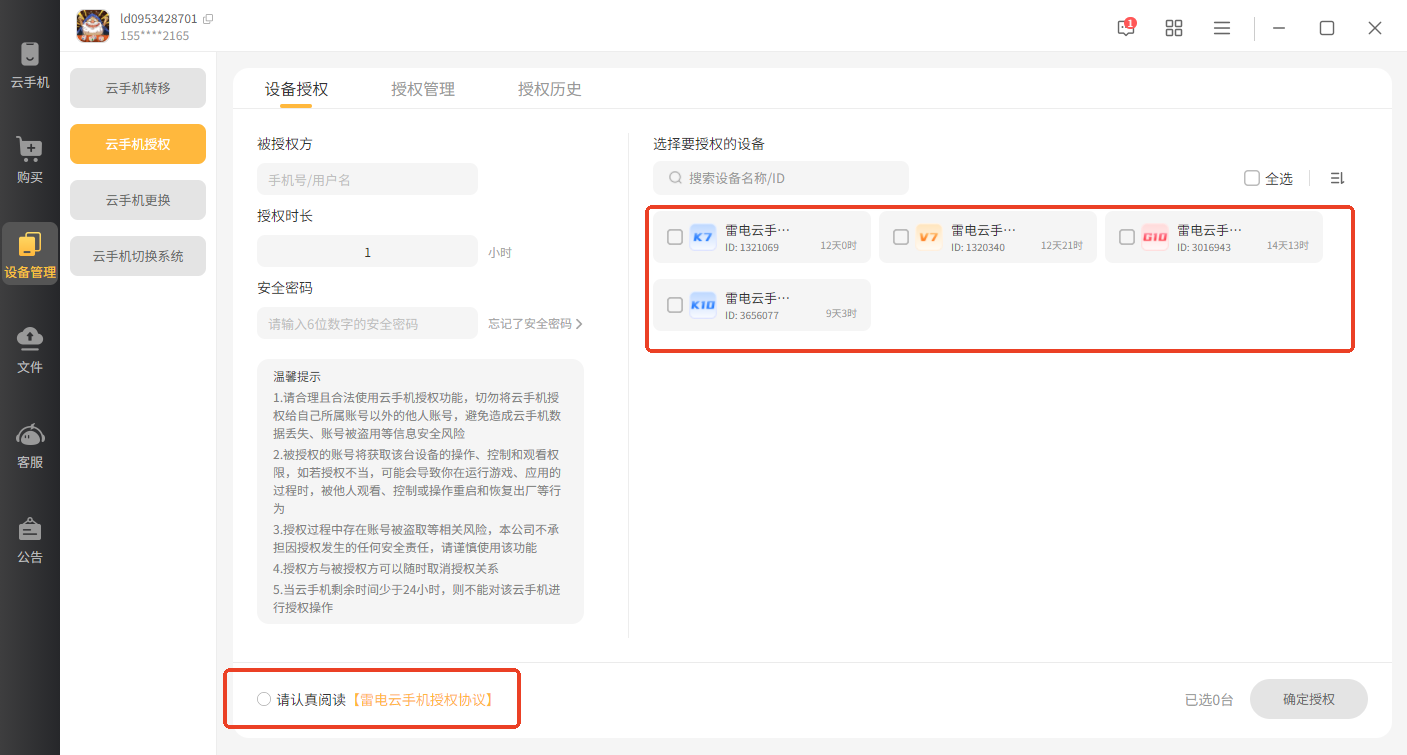Image resolution: width=1407 pixels, height=755 pixels.
Task: Select checkbox for device ID 3656077
Action: [675, 305]
